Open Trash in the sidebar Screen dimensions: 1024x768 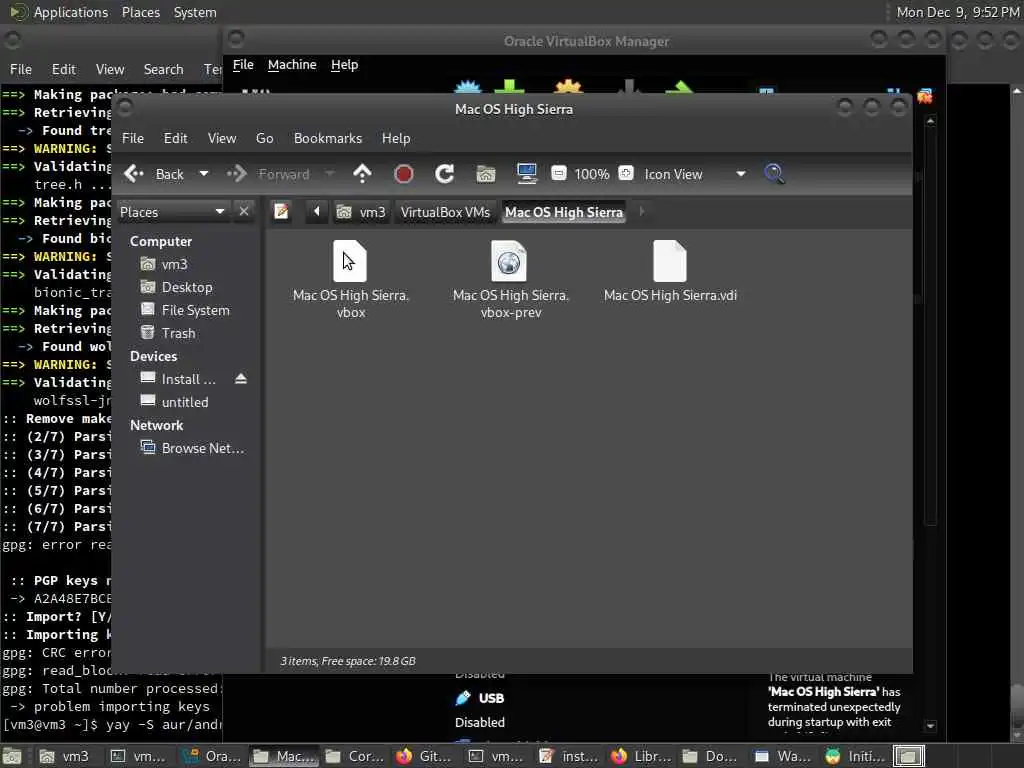pos(178,333)
